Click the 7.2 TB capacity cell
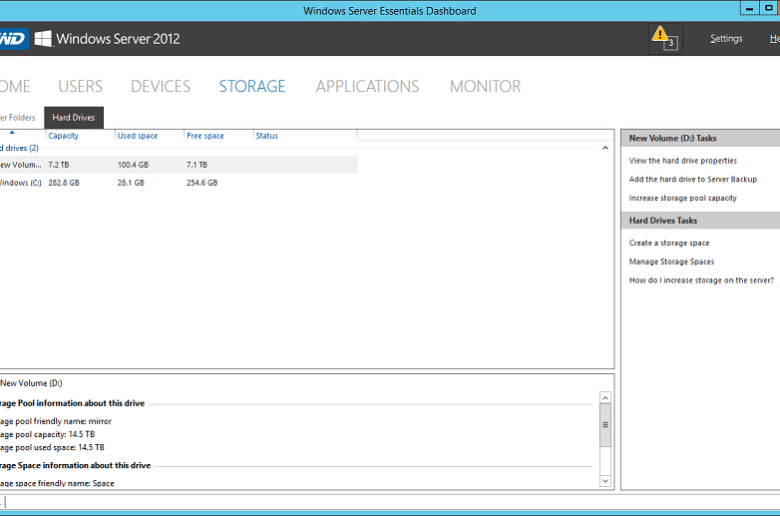This screenshot has height=516, width=780. tap(59, 164)
